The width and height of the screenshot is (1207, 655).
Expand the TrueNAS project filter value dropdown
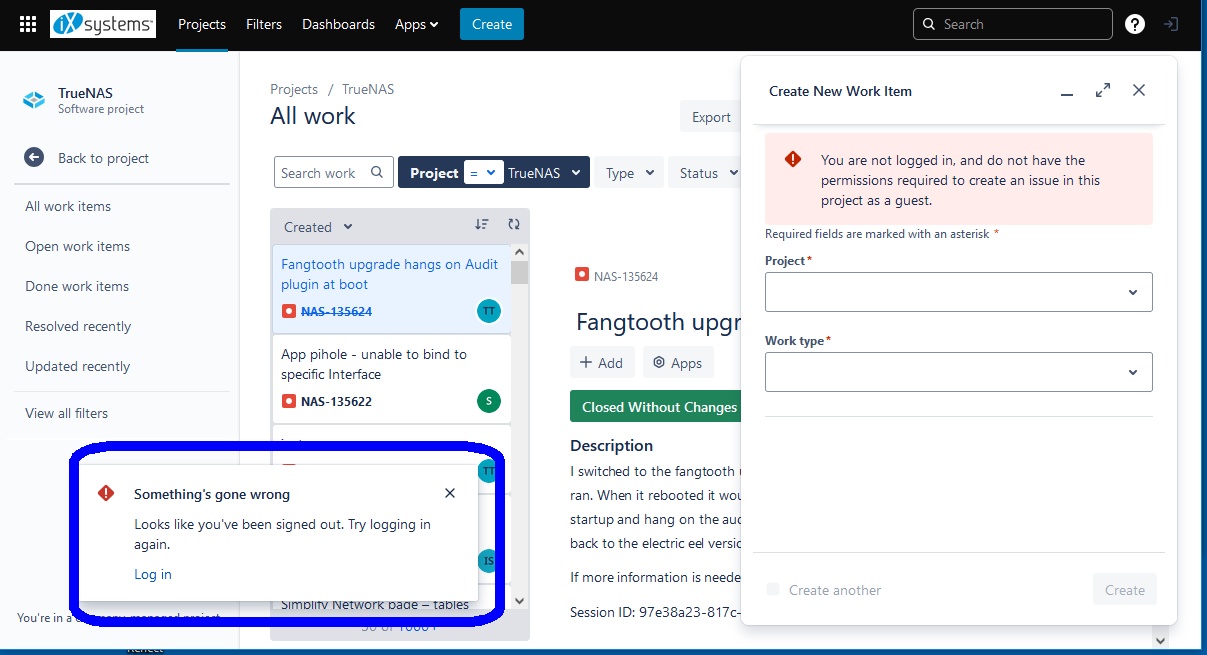click(545, 173)
